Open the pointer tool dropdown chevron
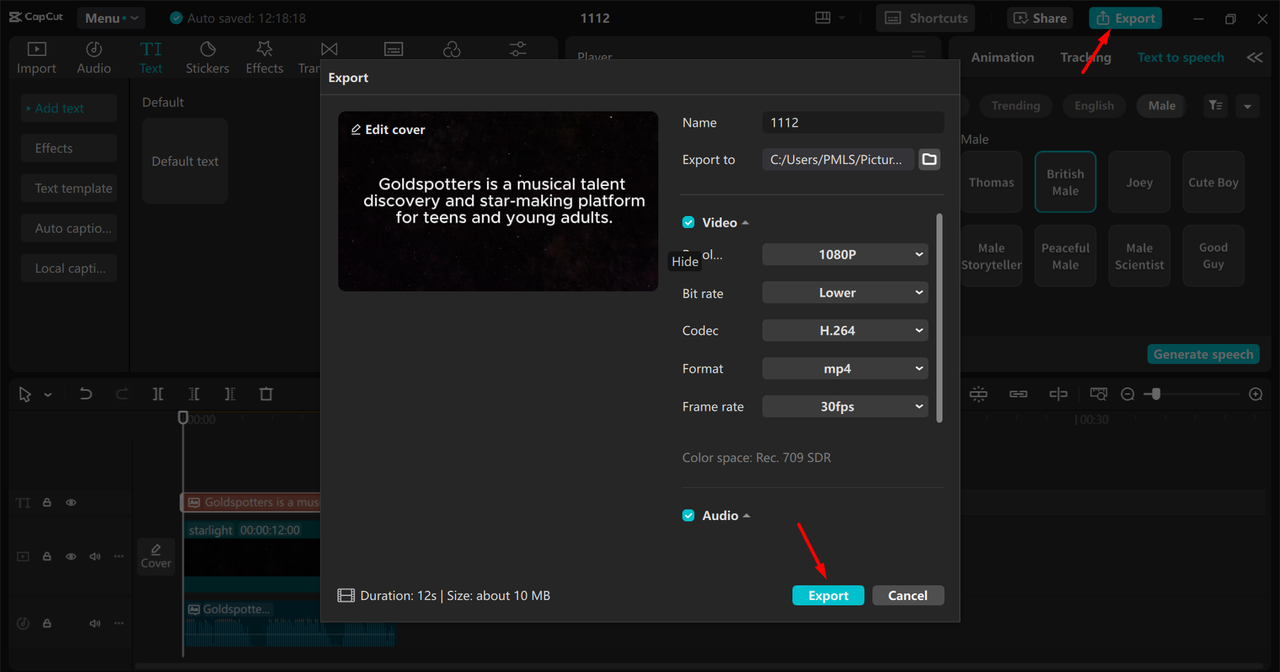Image resolution: width=1280 pixels, height=672 pixels. pos(47,394)
